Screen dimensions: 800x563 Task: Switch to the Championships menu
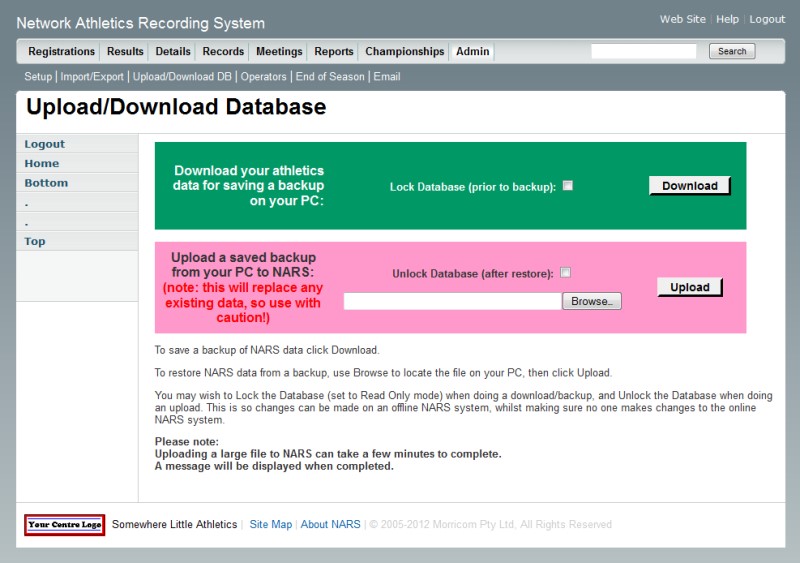click(404, 52)
